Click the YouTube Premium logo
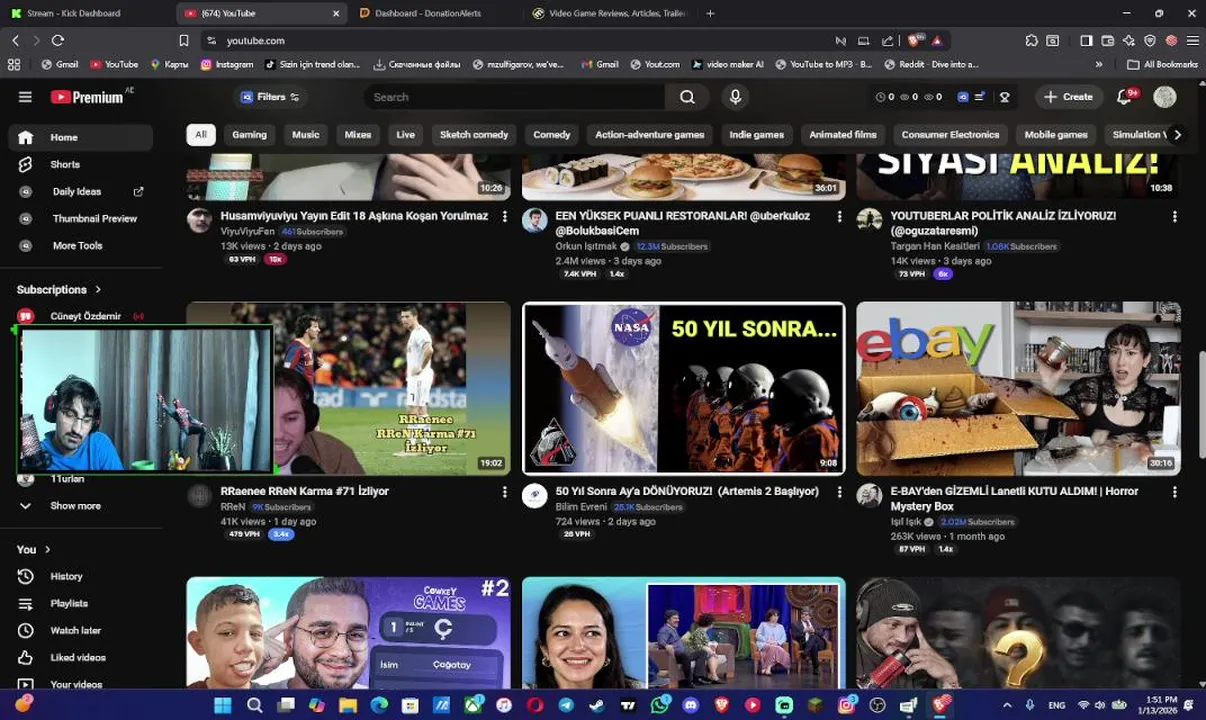The height and width of the screenshot is (720, 1206). pyautogui.click(x=88, y=97)
